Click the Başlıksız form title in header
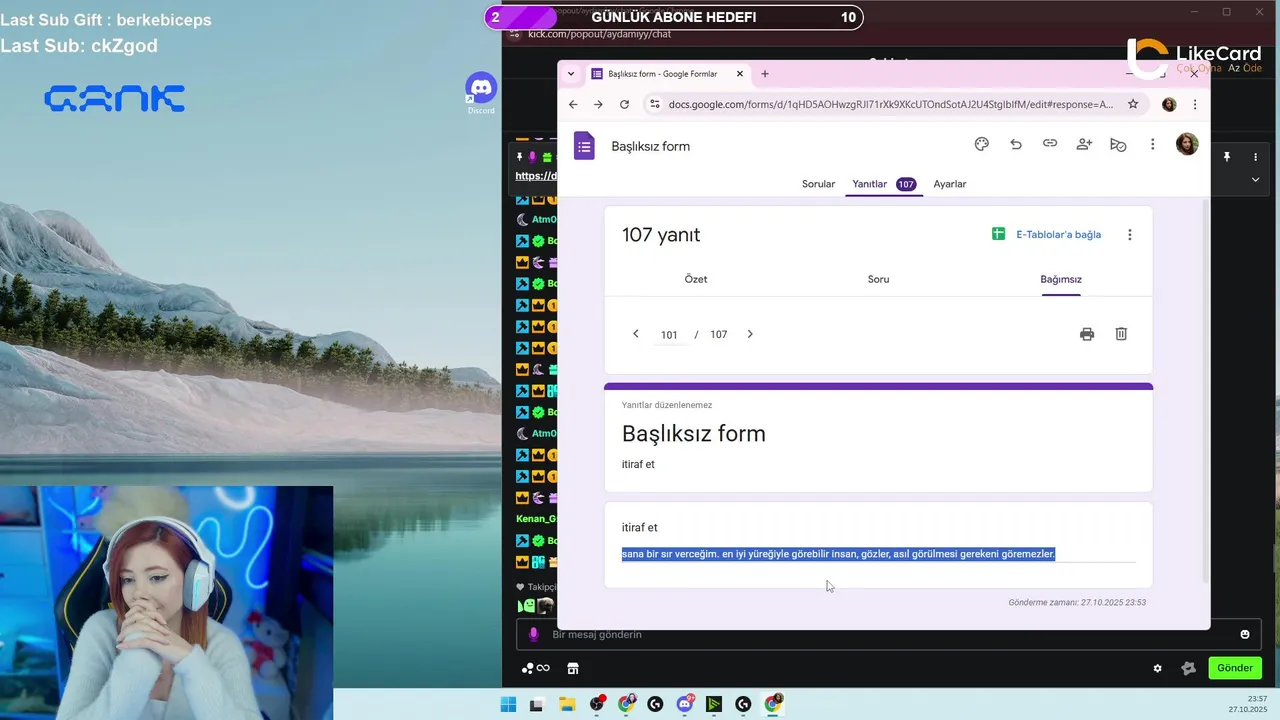The width and height of the screenshot is (1280, 720). [x=651, y=146]
